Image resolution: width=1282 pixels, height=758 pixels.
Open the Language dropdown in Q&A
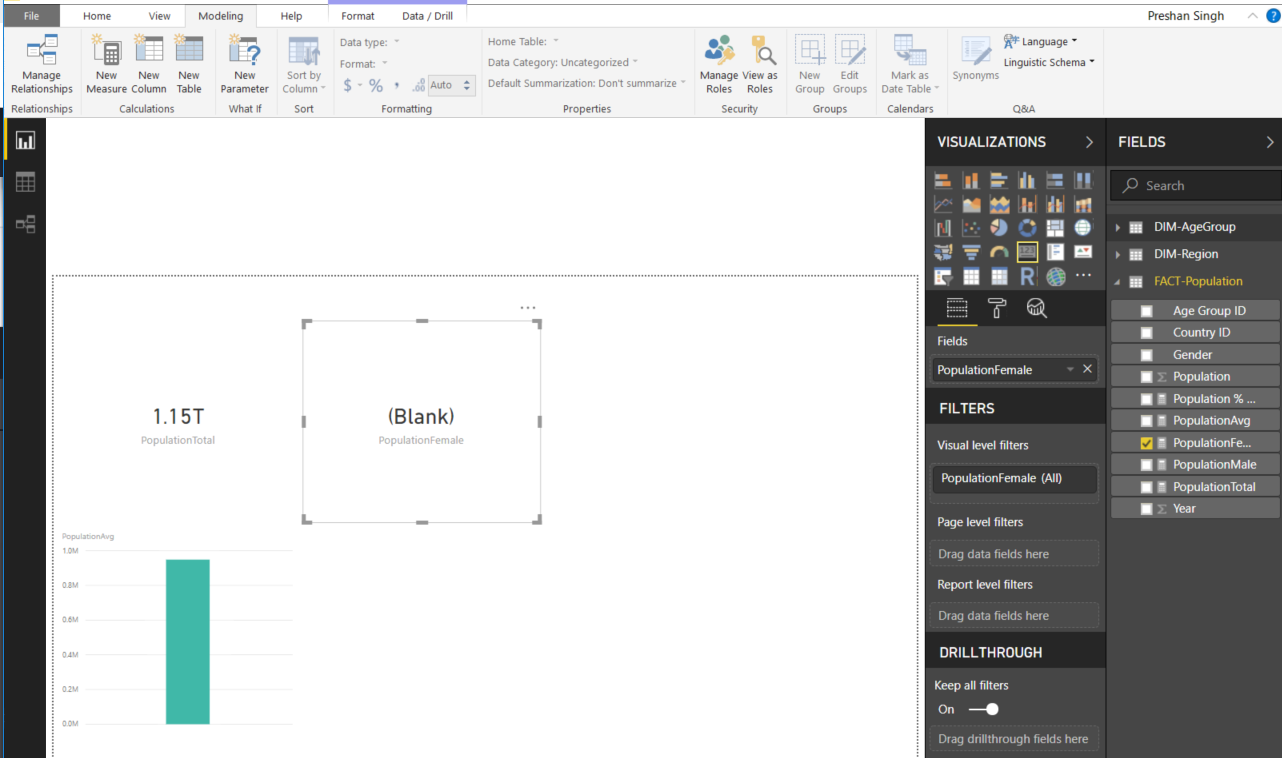coord(1041,42)
